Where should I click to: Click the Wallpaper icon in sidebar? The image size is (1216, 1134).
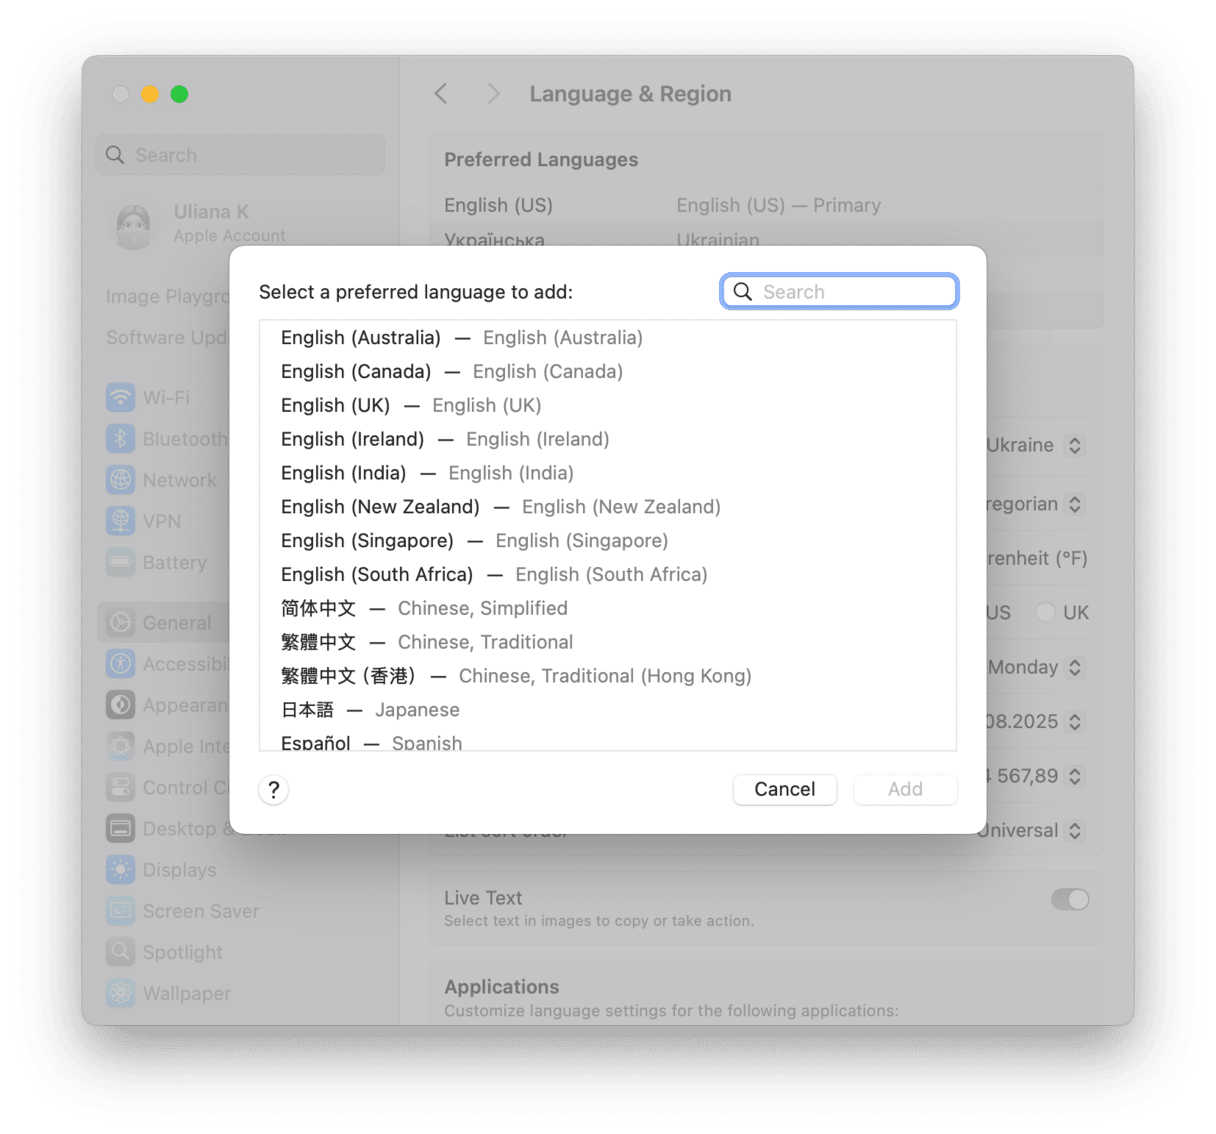[x=121, y=993]
